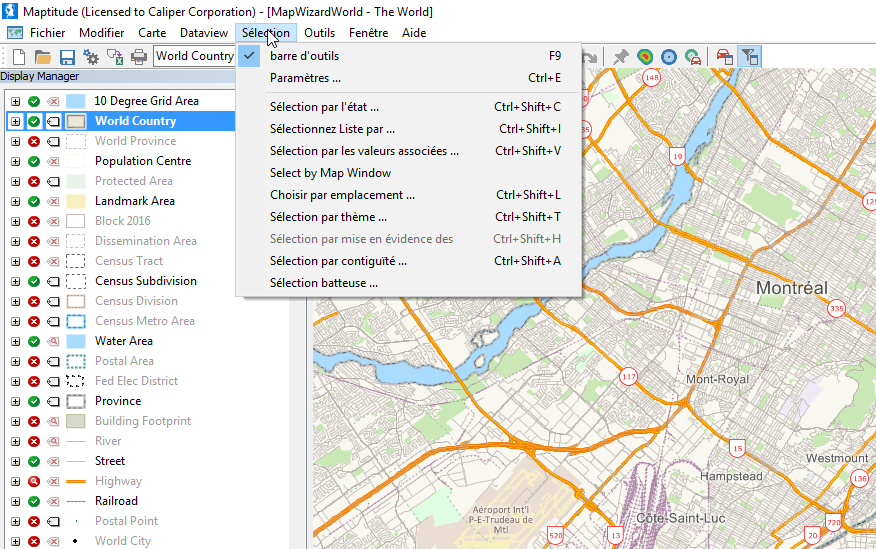Click the pushpin icon in toolbar
The width and height of the screenshot is (876, 549).
[x=621, y=57]
